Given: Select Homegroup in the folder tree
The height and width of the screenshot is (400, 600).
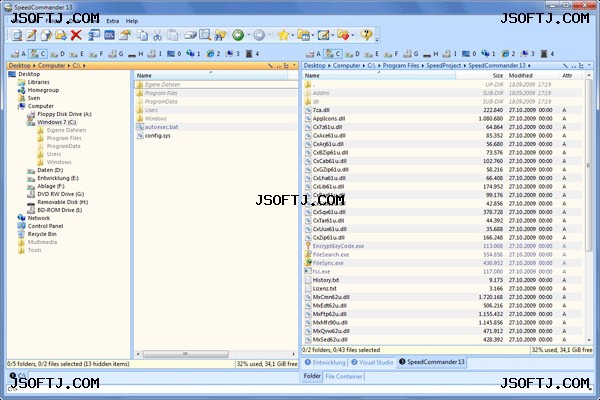Looking at the screenshot, I should [x=43, y=90].
